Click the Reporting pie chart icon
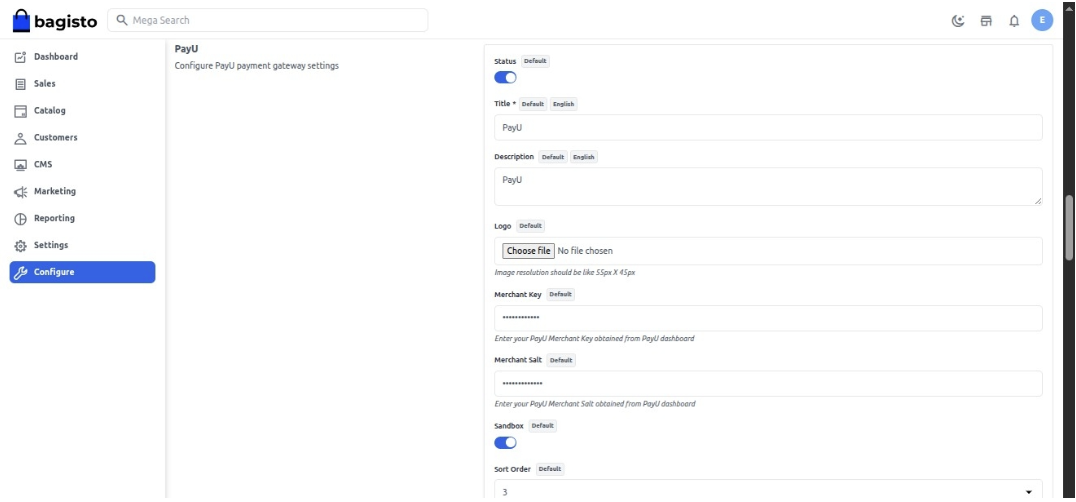The image size is (1076, 502). (x=21, y=218)
